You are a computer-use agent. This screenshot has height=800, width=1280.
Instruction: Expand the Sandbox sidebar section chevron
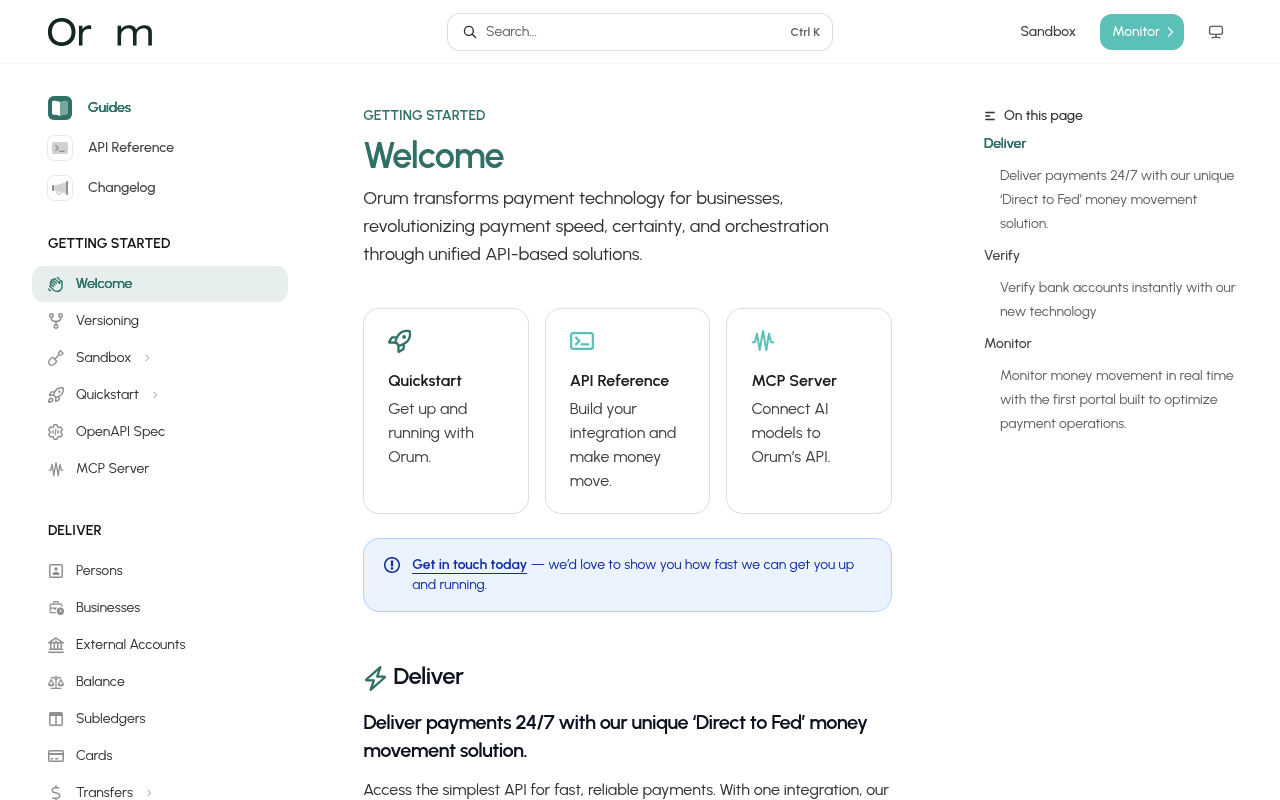(x=147, y=358)
